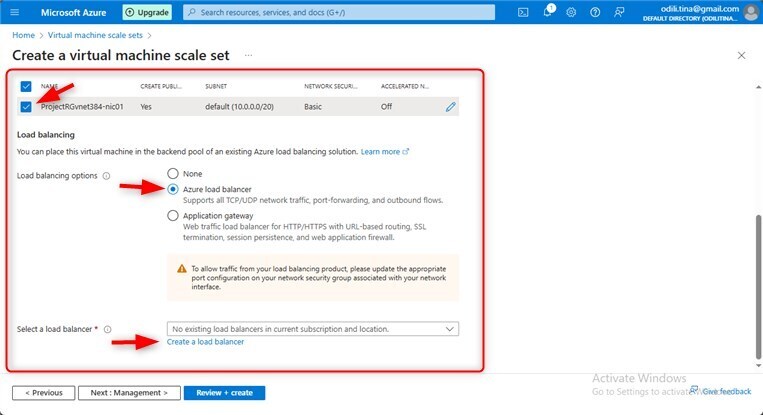Uncheck the ProjectRGvnet384-nic01 row checkbox
Screen dimensions: 763x415
pyautogui.click(x=26, y=106)
